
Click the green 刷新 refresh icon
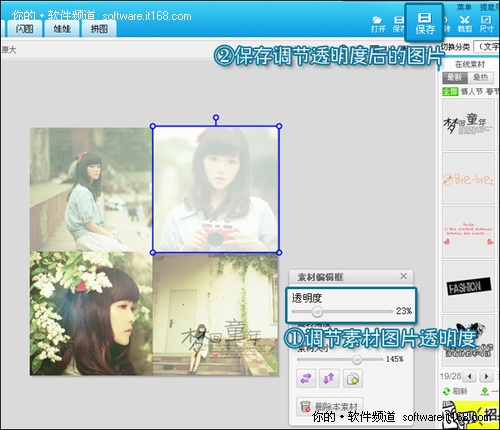pyautogui.click(x=447, y=391)
